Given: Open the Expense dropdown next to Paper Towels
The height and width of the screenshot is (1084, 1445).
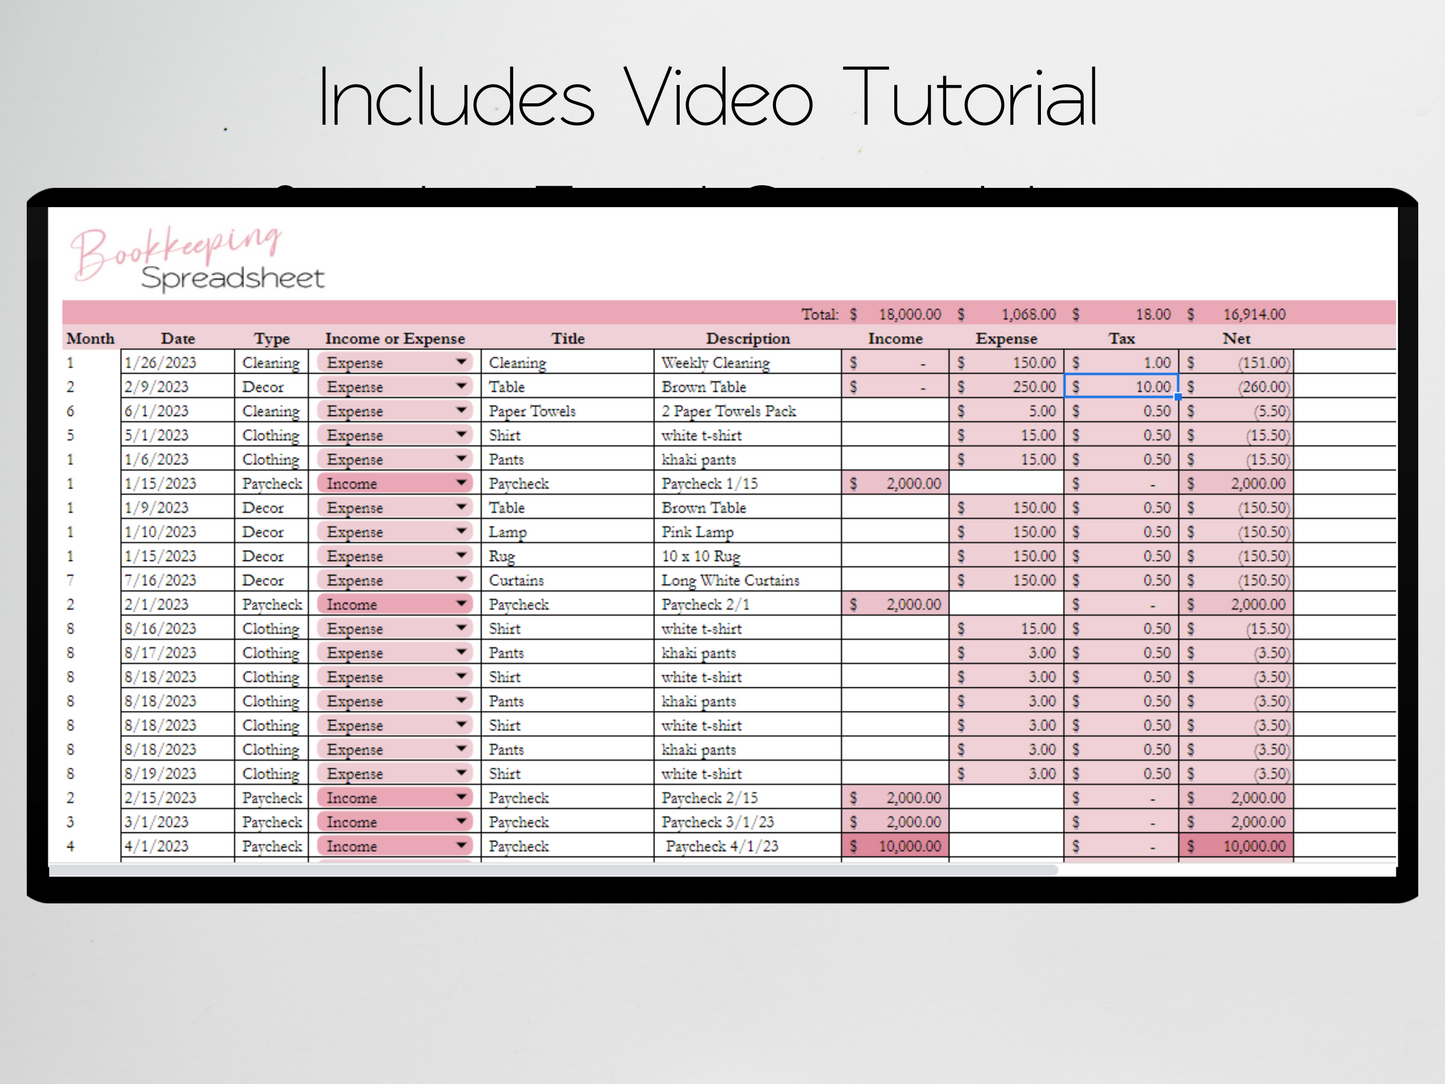Looking at the screenshot, I should (393, 410).
